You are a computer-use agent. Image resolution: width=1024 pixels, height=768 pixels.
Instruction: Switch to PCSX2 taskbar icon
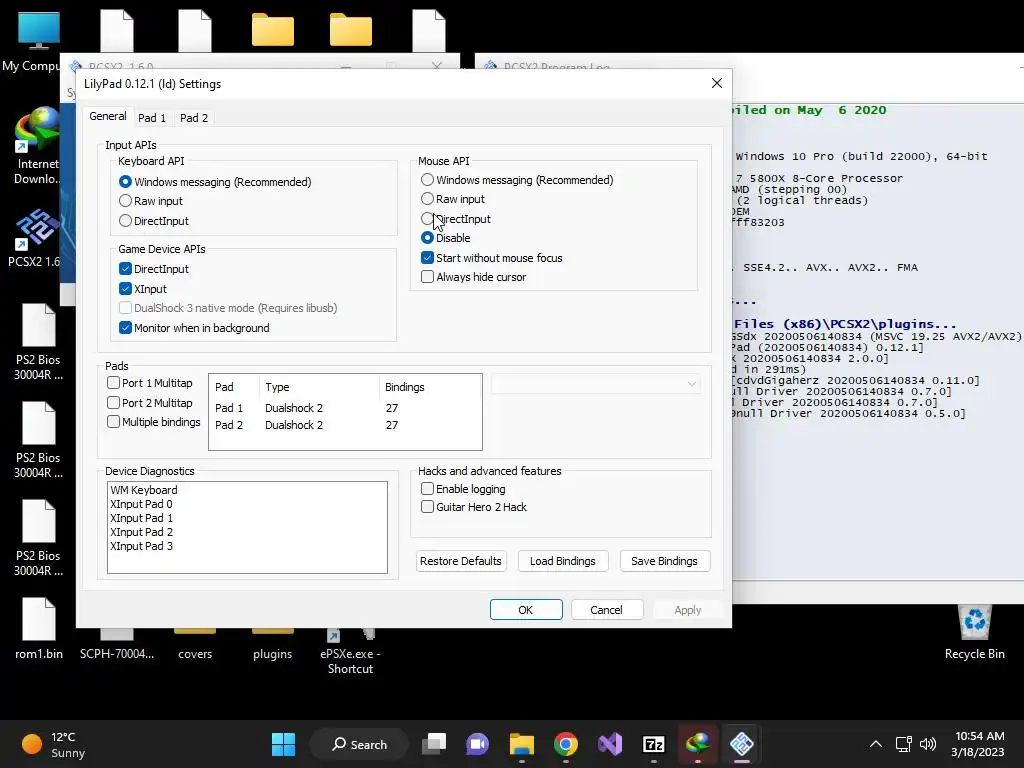pyautogui.click(x=742, y=744)
